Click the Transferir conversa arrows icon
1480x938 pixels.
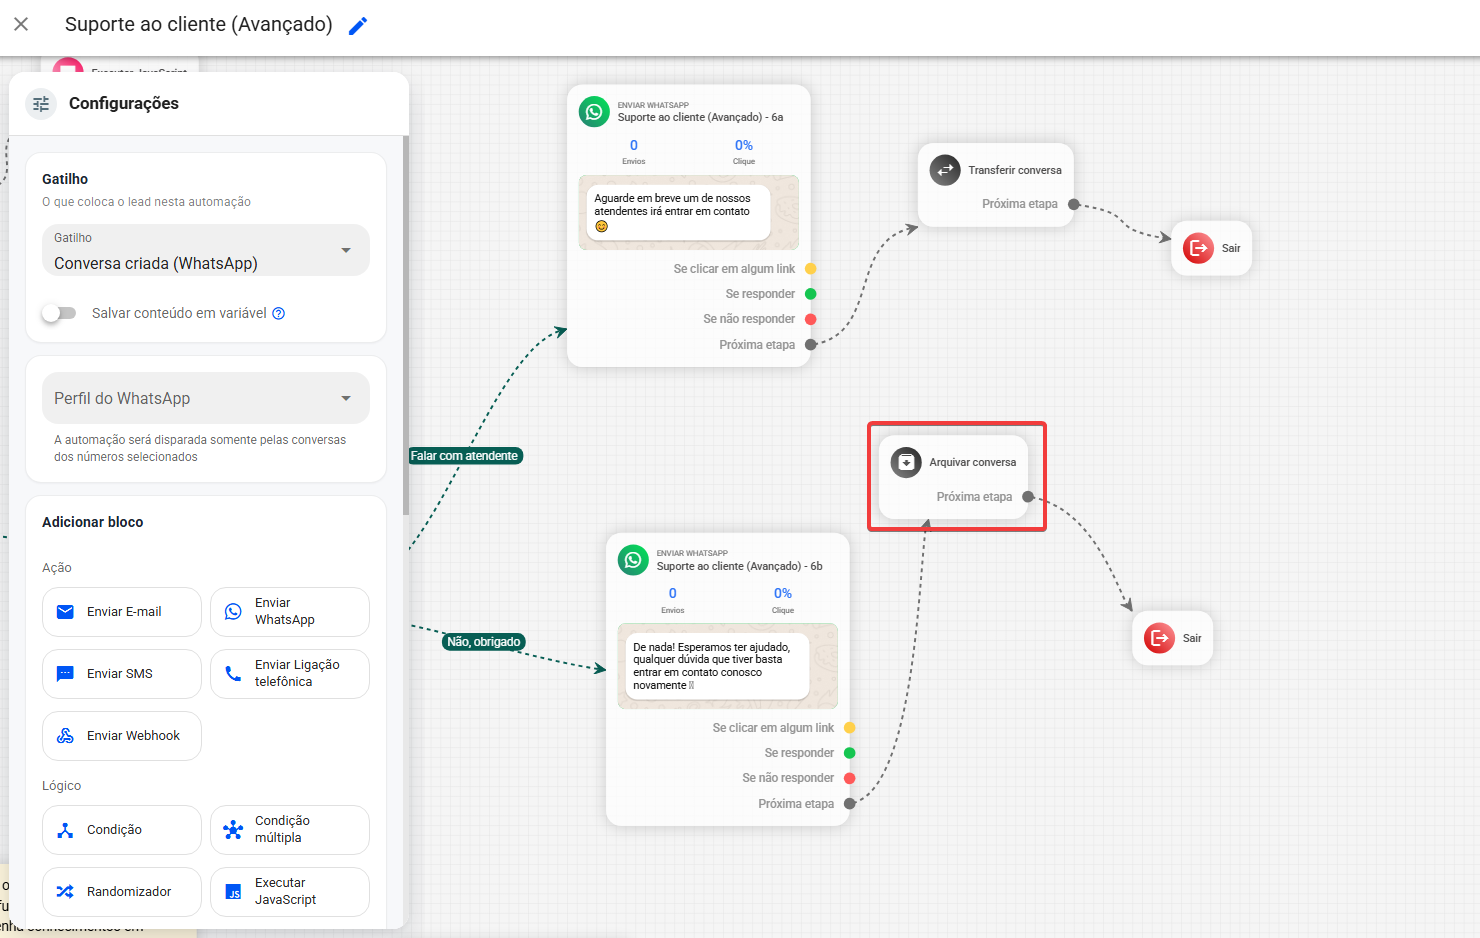click(x=945, y=170)
